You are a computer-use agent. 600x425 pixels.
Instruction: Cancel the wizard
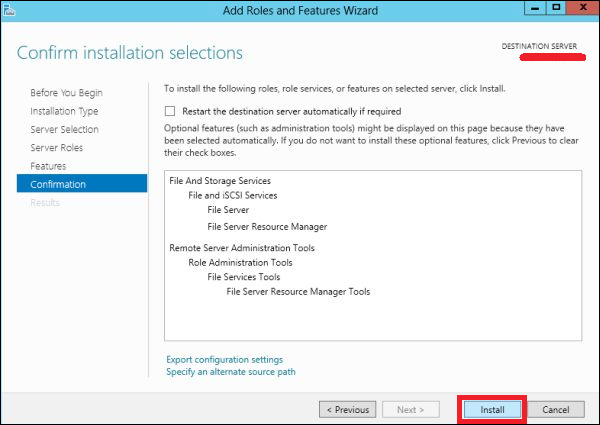(555, 409)
